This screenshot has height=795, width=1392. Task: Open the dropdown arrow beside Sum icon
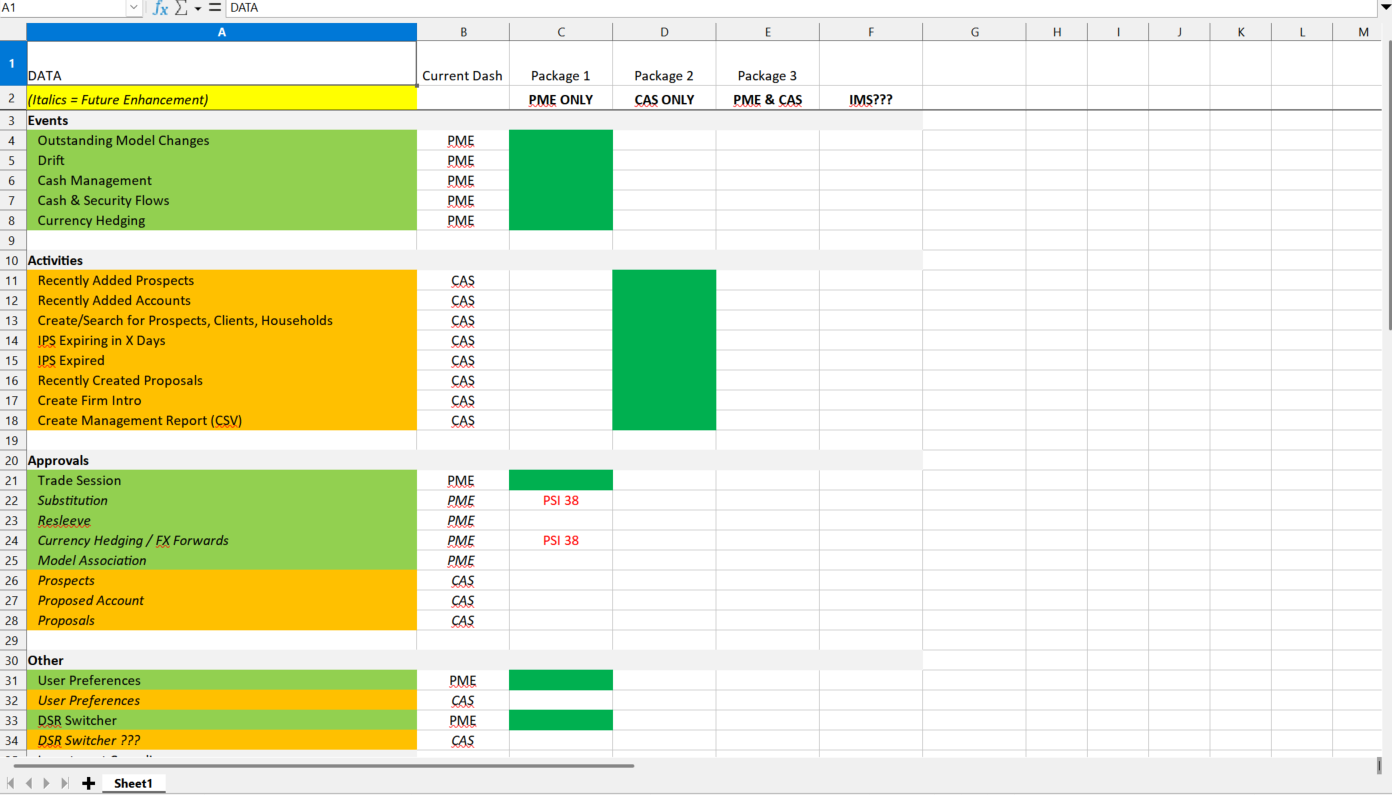pyautogui.click(x=197, y=8)
